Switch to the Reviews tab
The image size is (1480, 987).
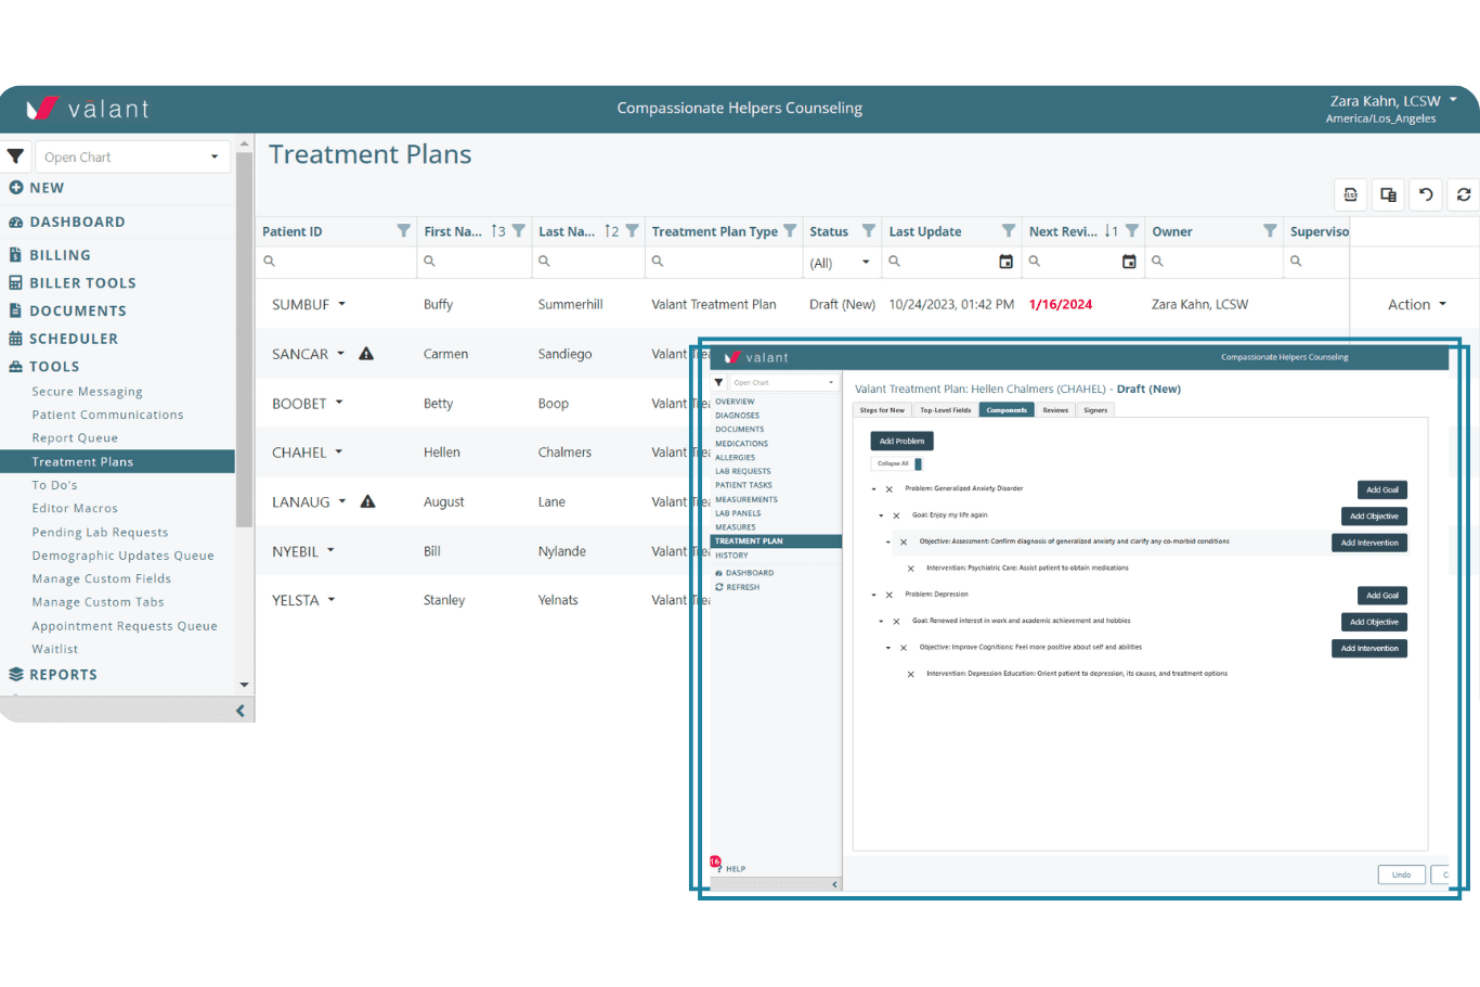1054,409
